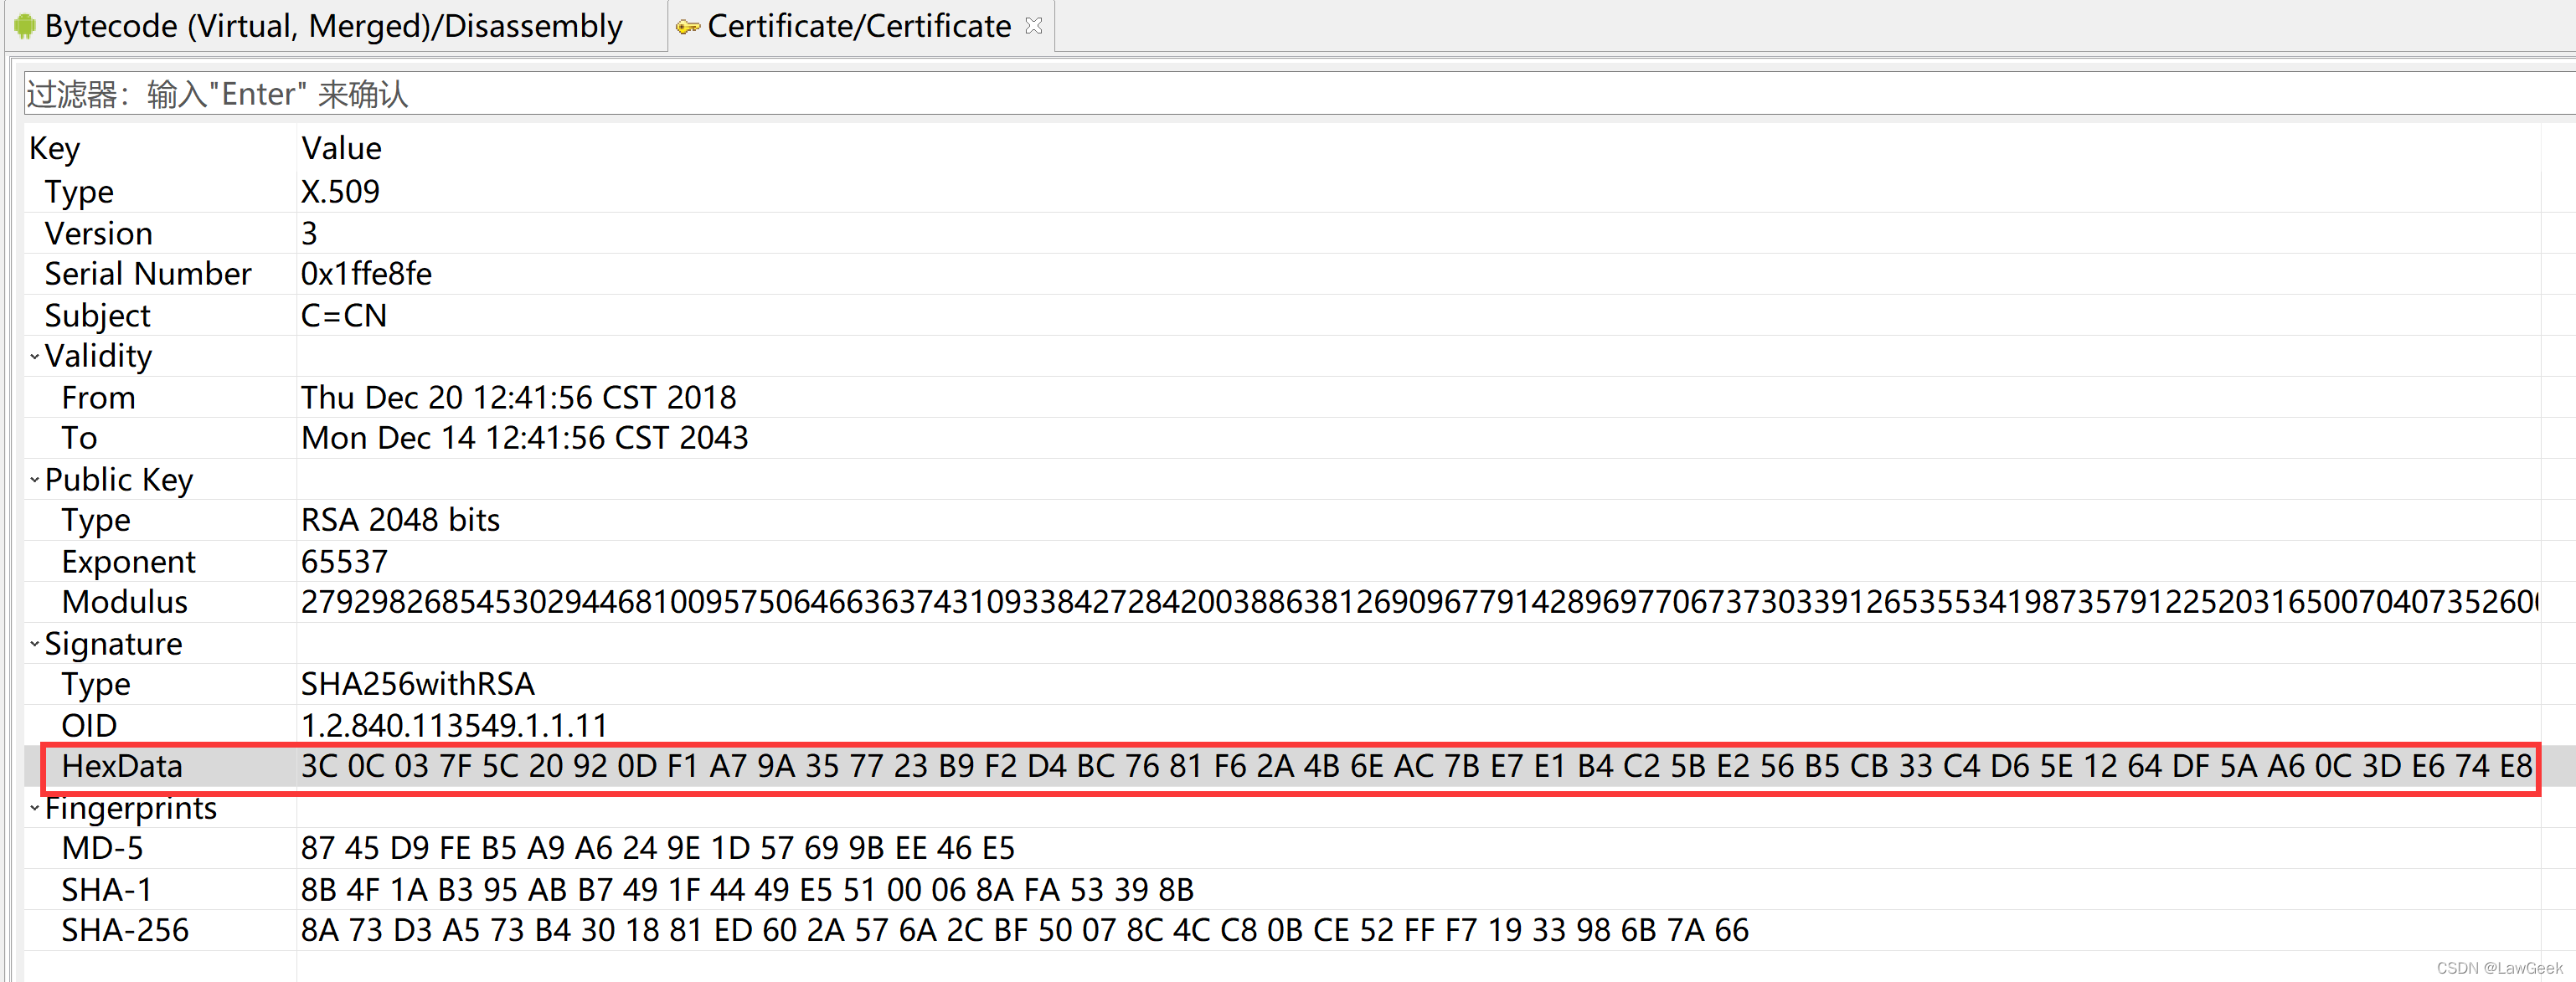Viewport: 2576px width, 982px height.
Task: Select the HexData hex bytes value
Action: coord(1417,766)
